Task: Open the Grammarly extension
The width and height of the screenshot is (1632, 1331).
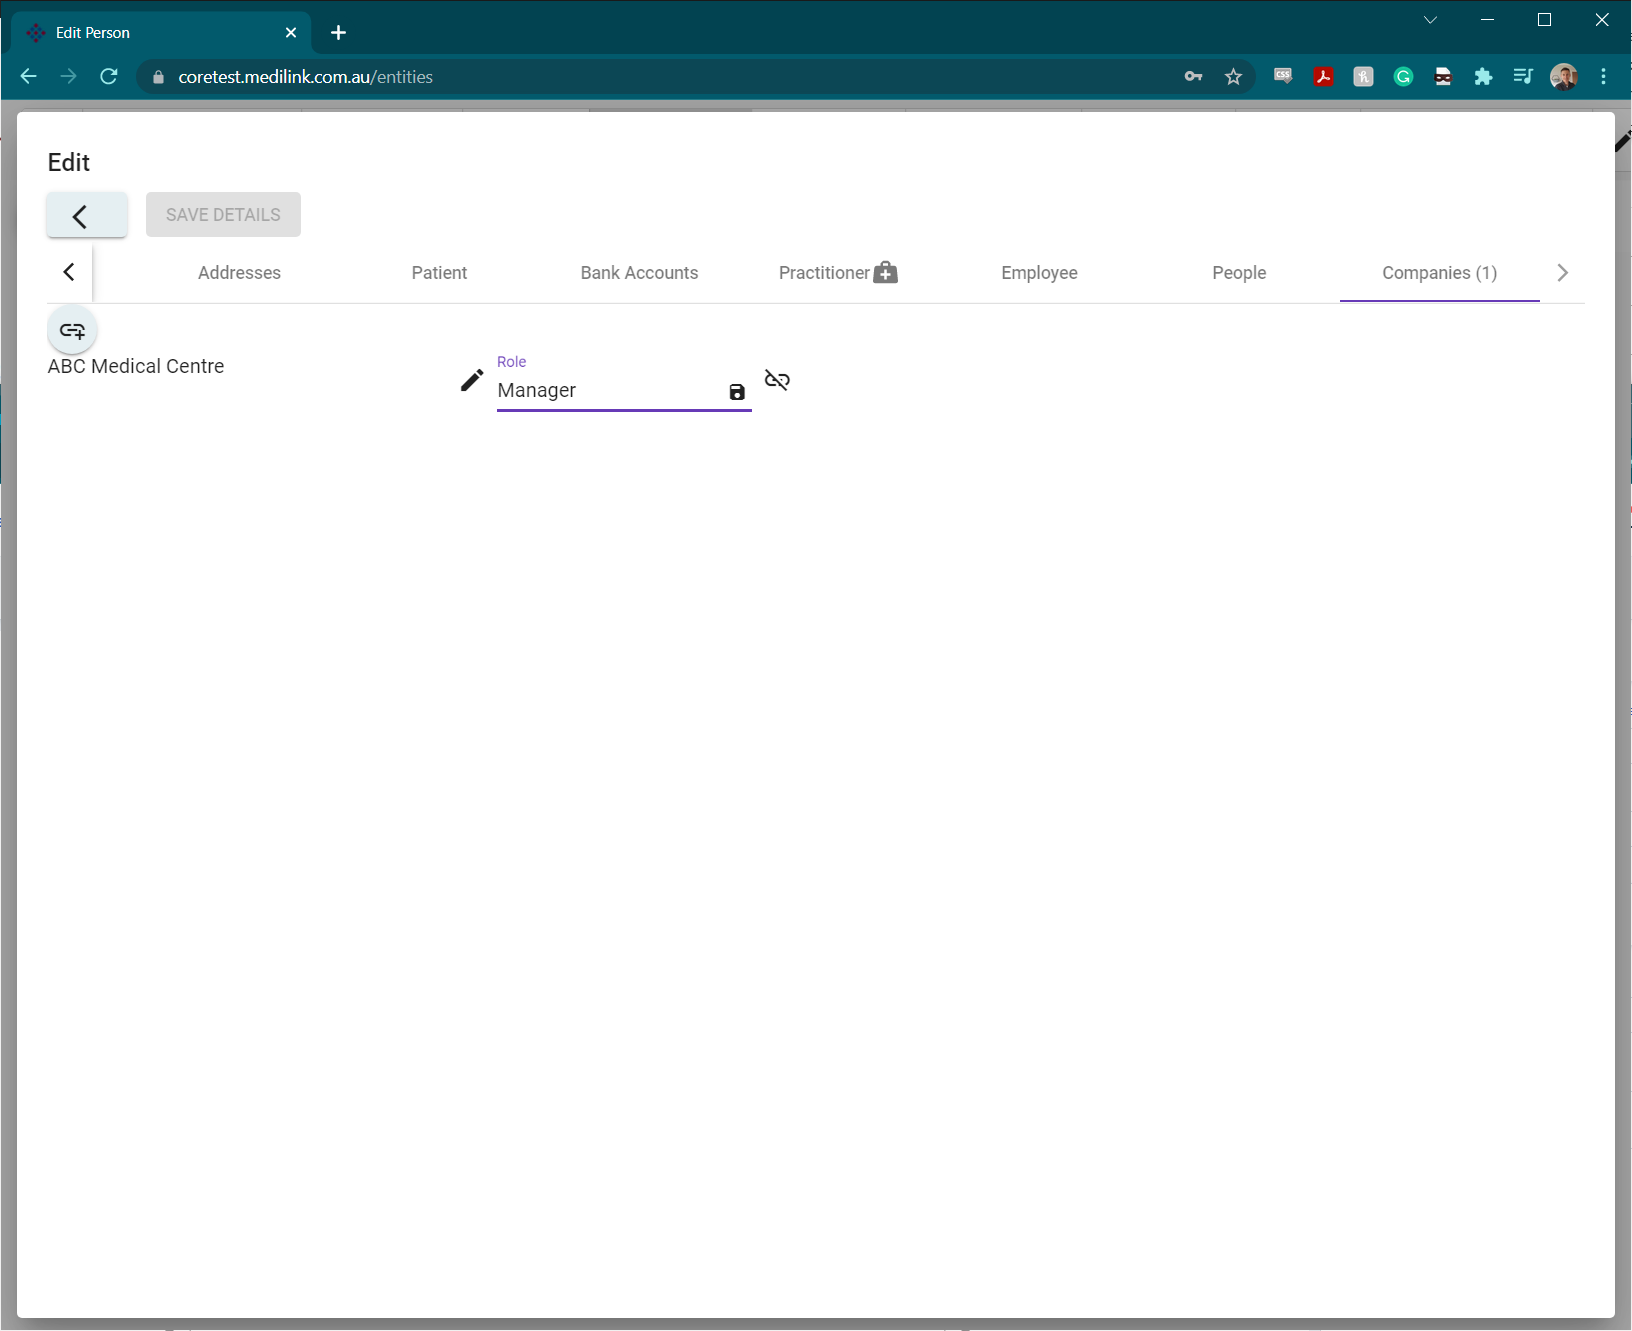Action: pyautogui.click(x=1403, y=76)
